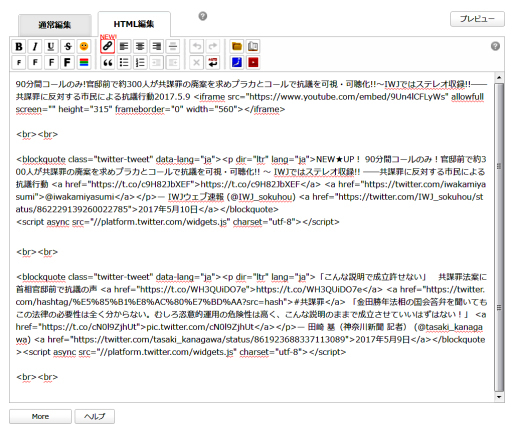This screenshot has width=513, height=433.
Task: Click the '#共謀罪' hashtag text
Action: coord(309,302)
